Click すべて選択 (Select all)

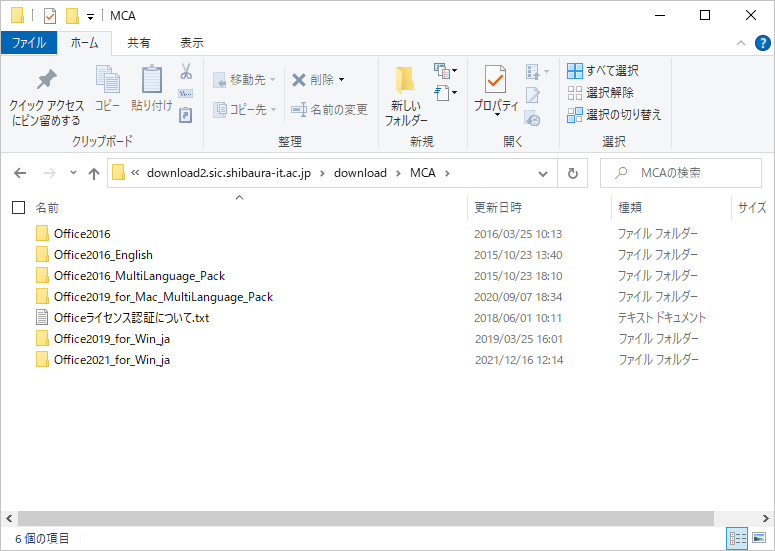(x=603, y=71)
